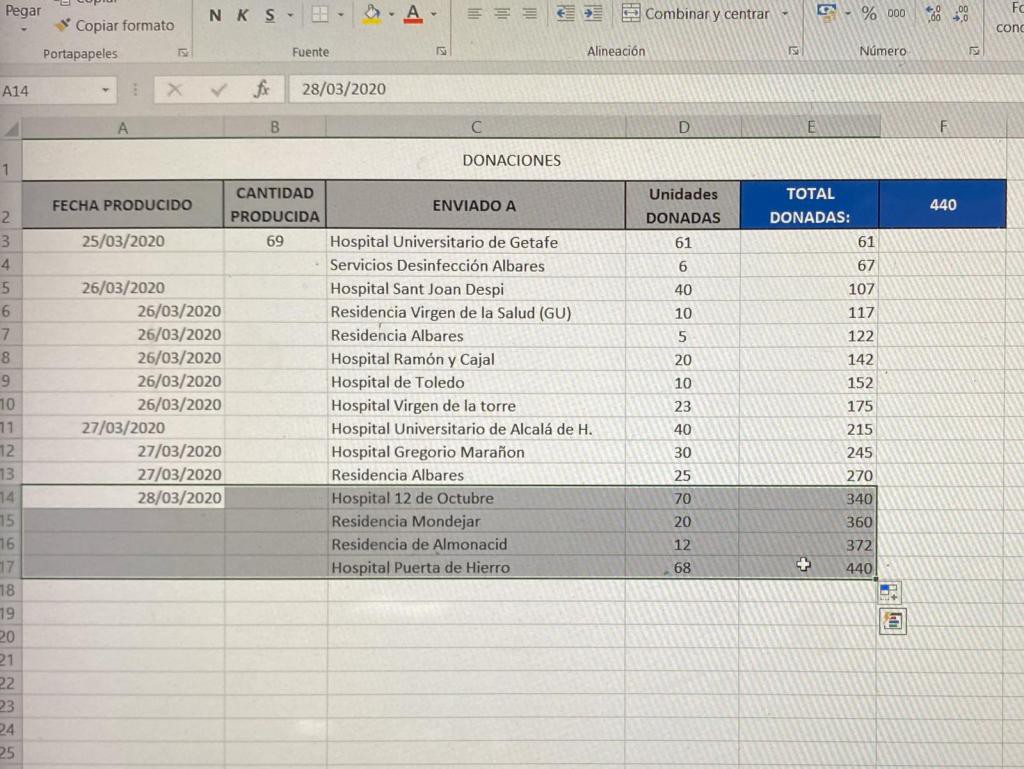1024x769 pixels.
Task: Click the Copiar formato brush
Action: click(x=64, y=25)
